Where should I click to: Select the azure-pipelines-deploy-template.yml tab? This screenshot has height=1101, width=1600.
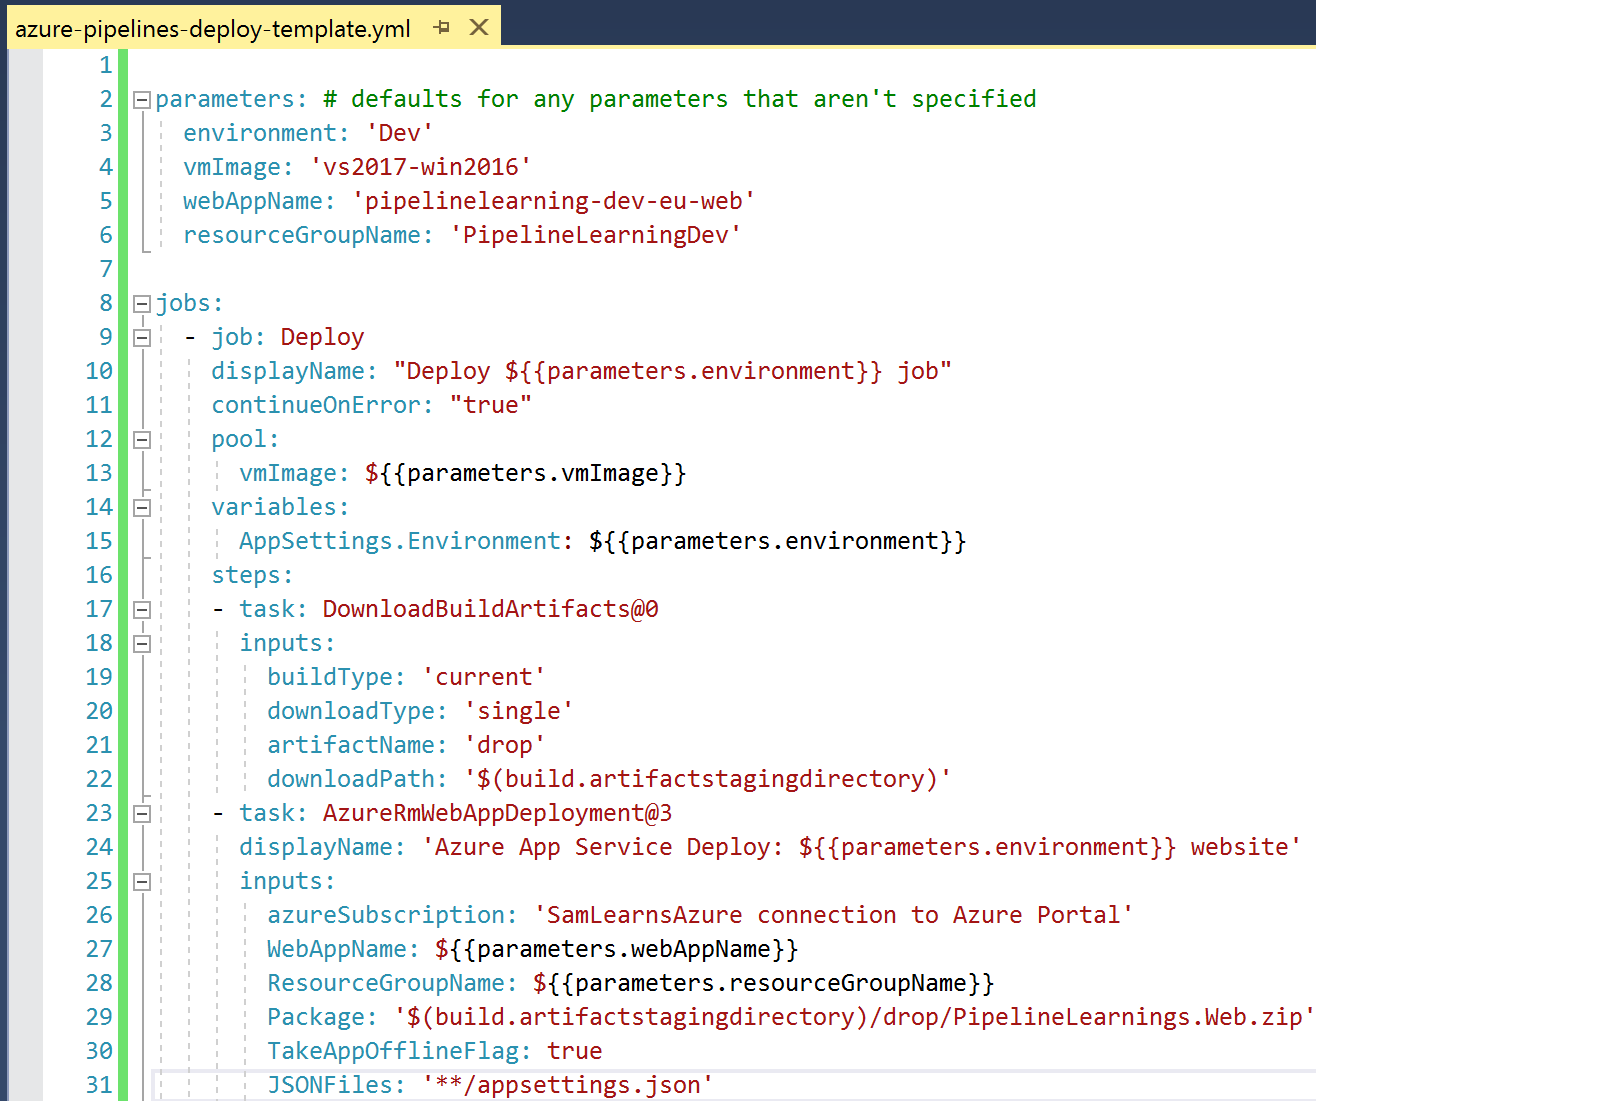click(x=212, y=29)
